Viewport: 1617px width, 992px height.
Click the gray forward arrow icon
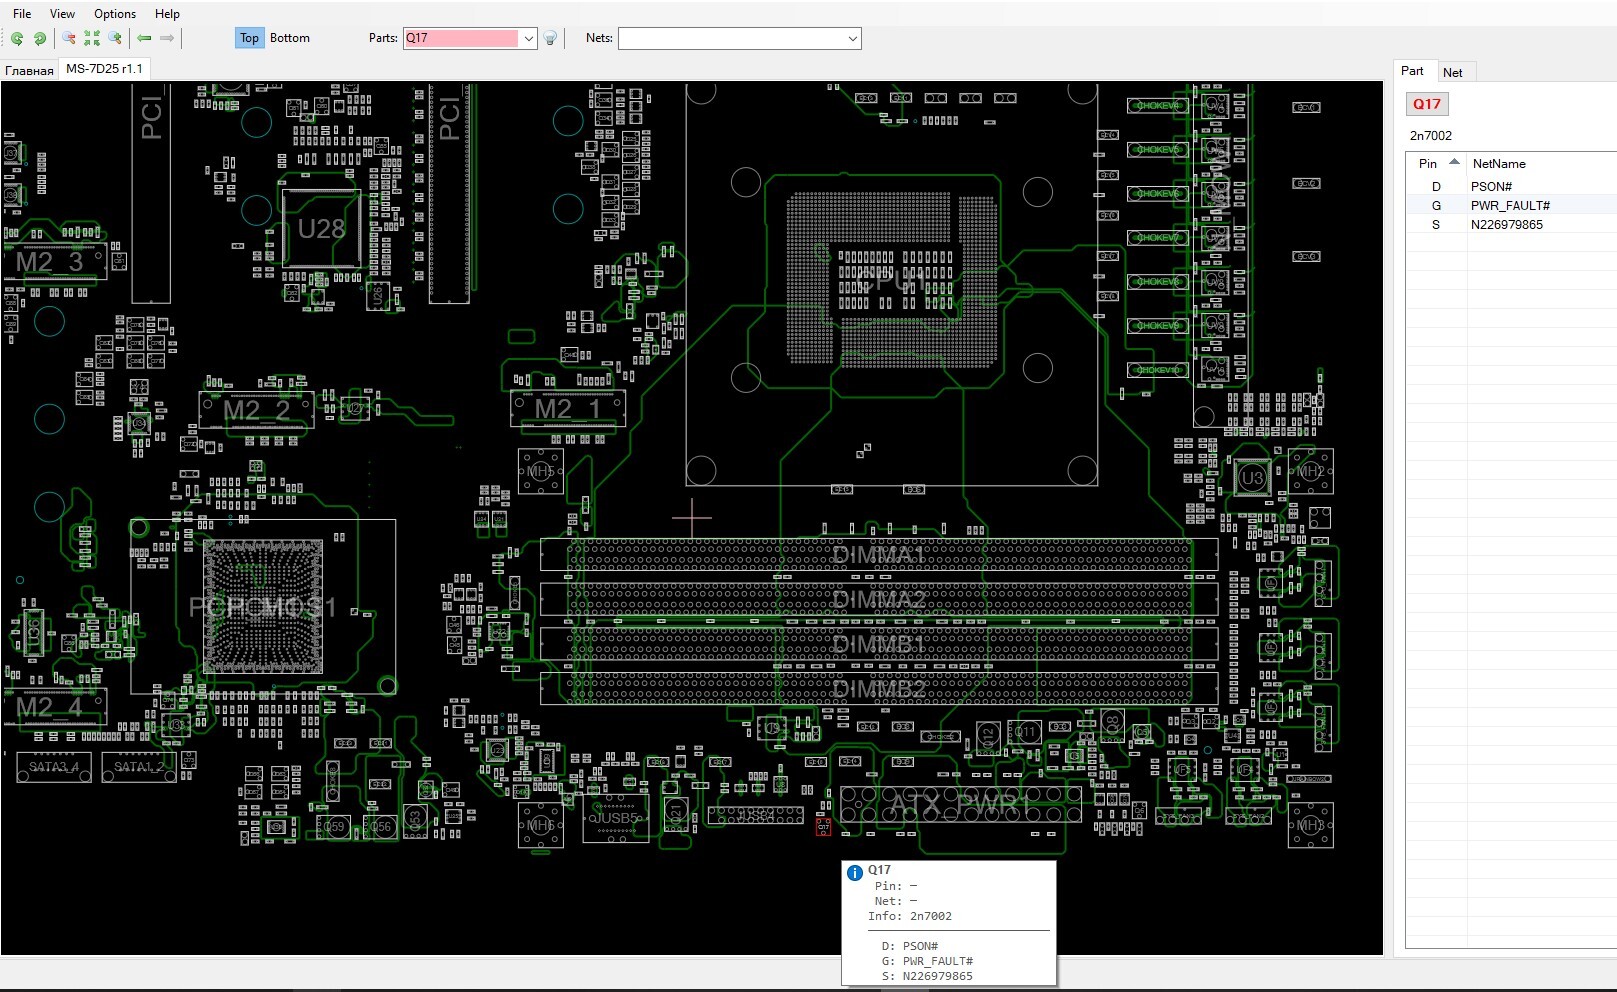coord(167,38)
